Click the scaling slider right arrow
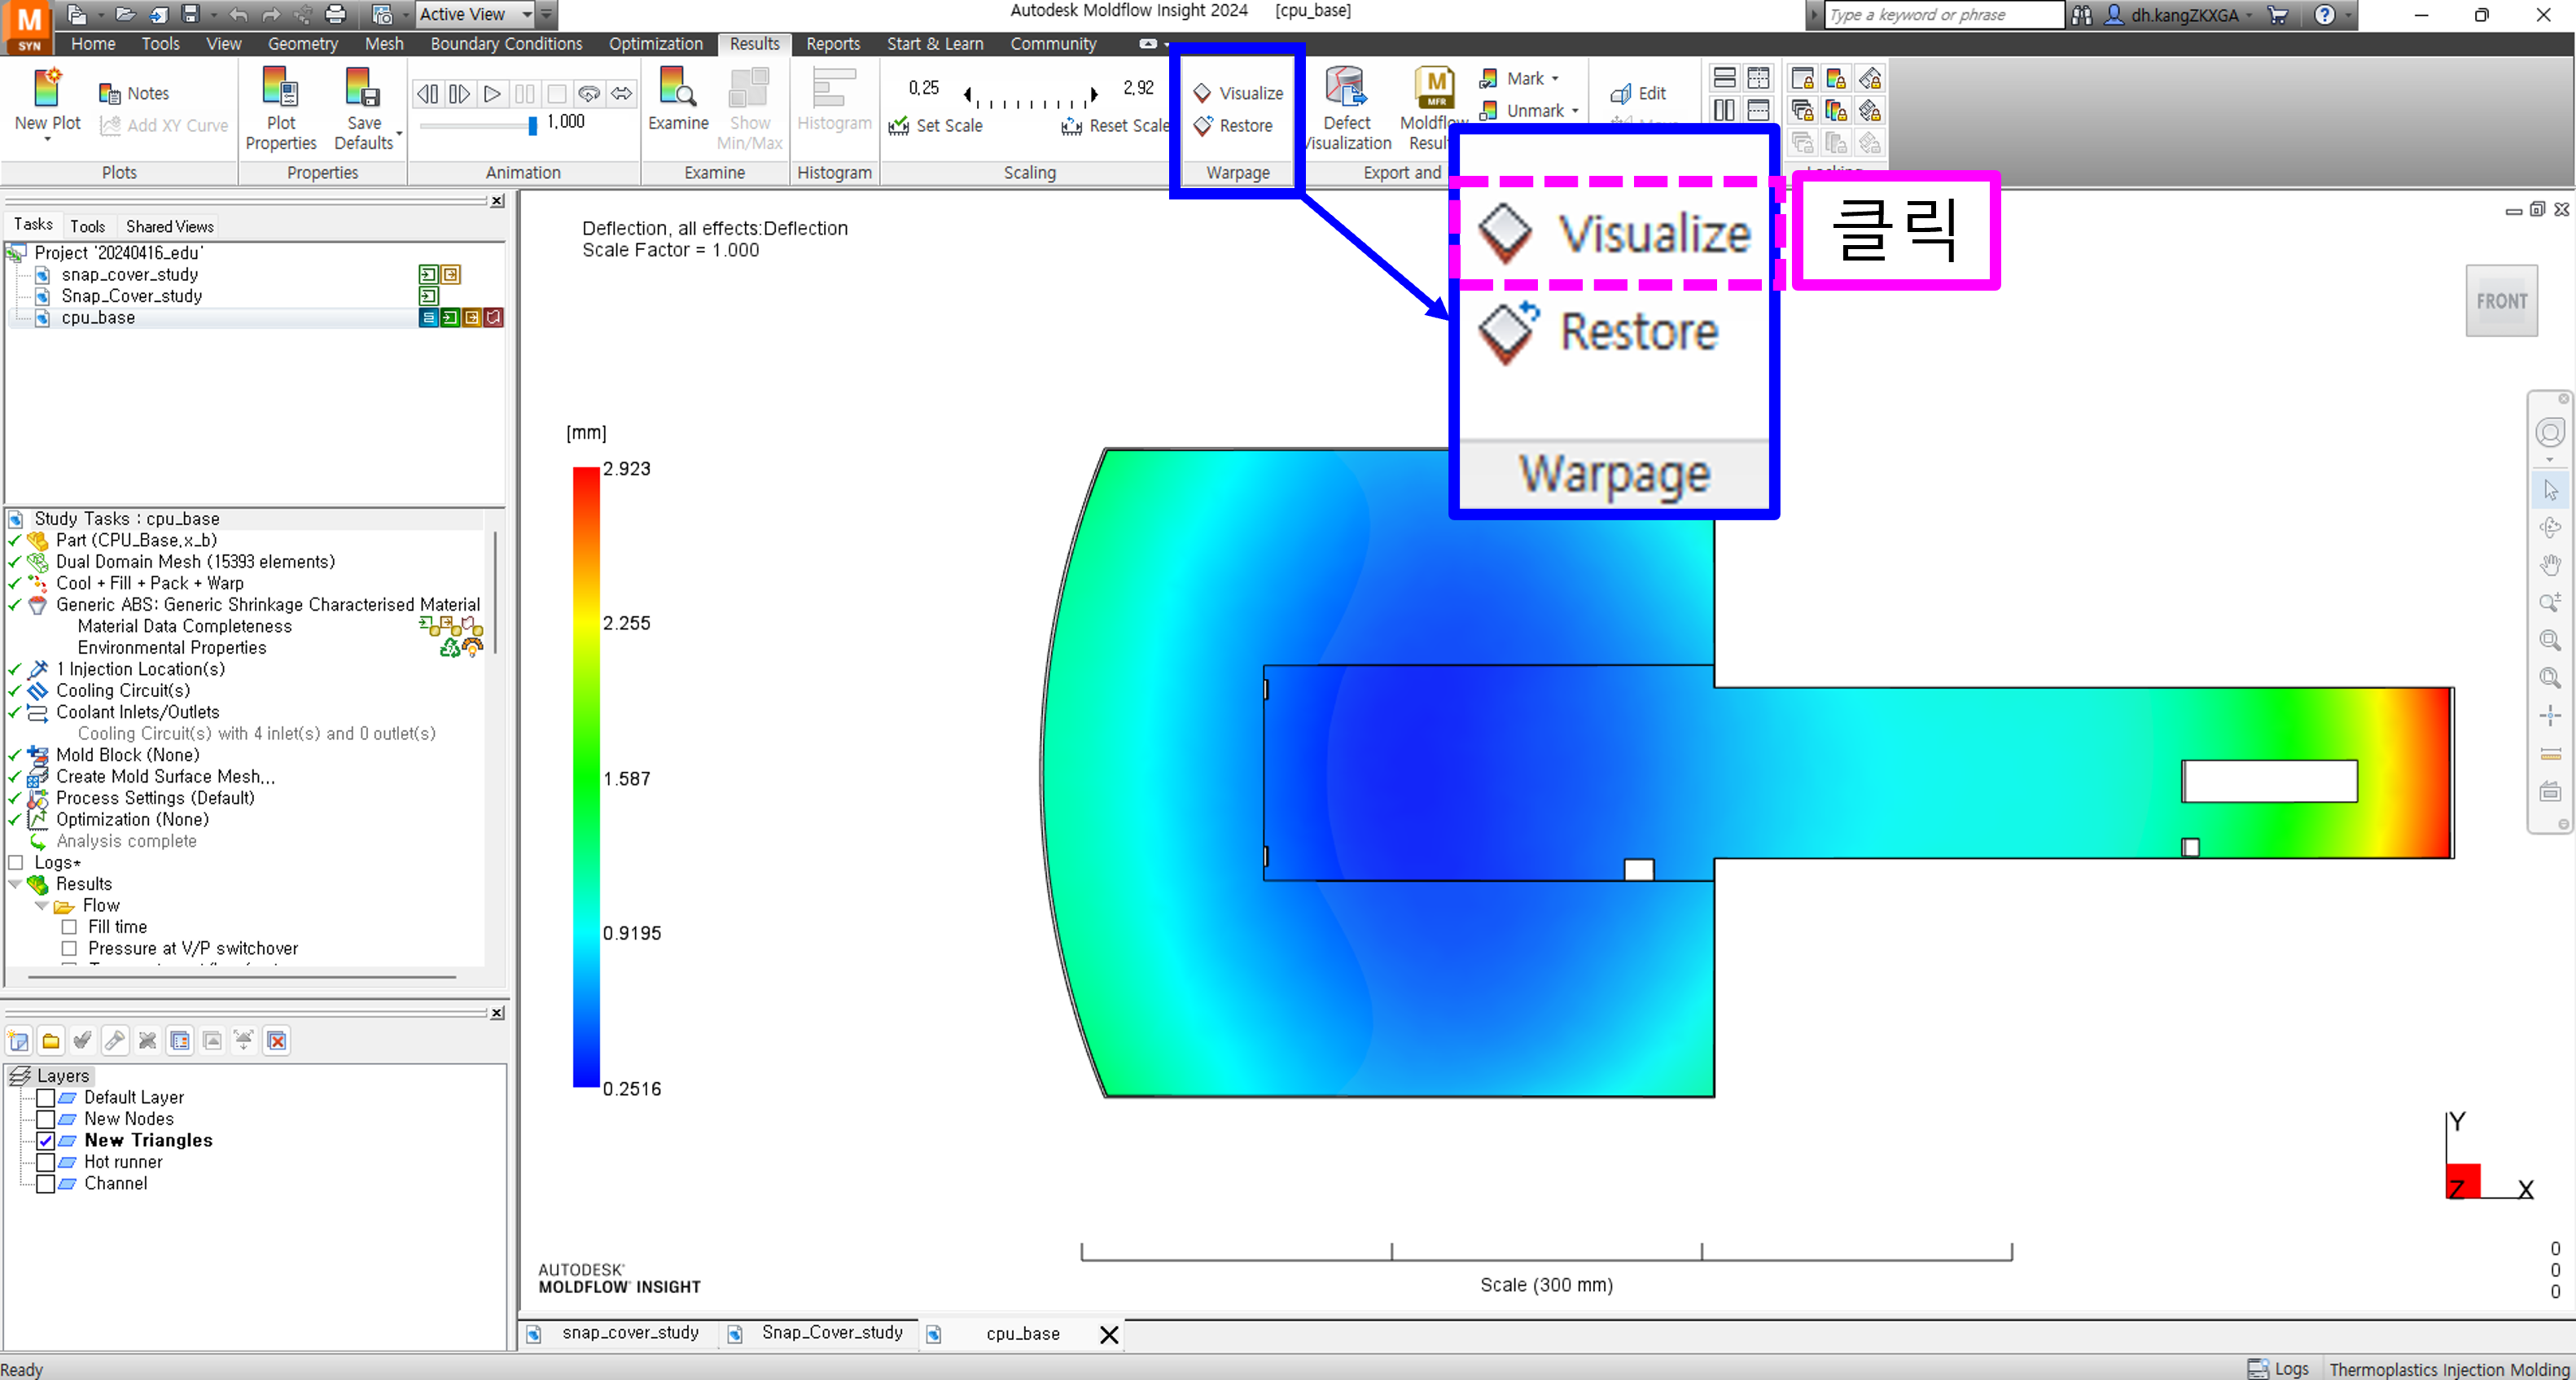Viewport: 2576px width, 1380px height. pyautogui.click(x=1094, y=95)
